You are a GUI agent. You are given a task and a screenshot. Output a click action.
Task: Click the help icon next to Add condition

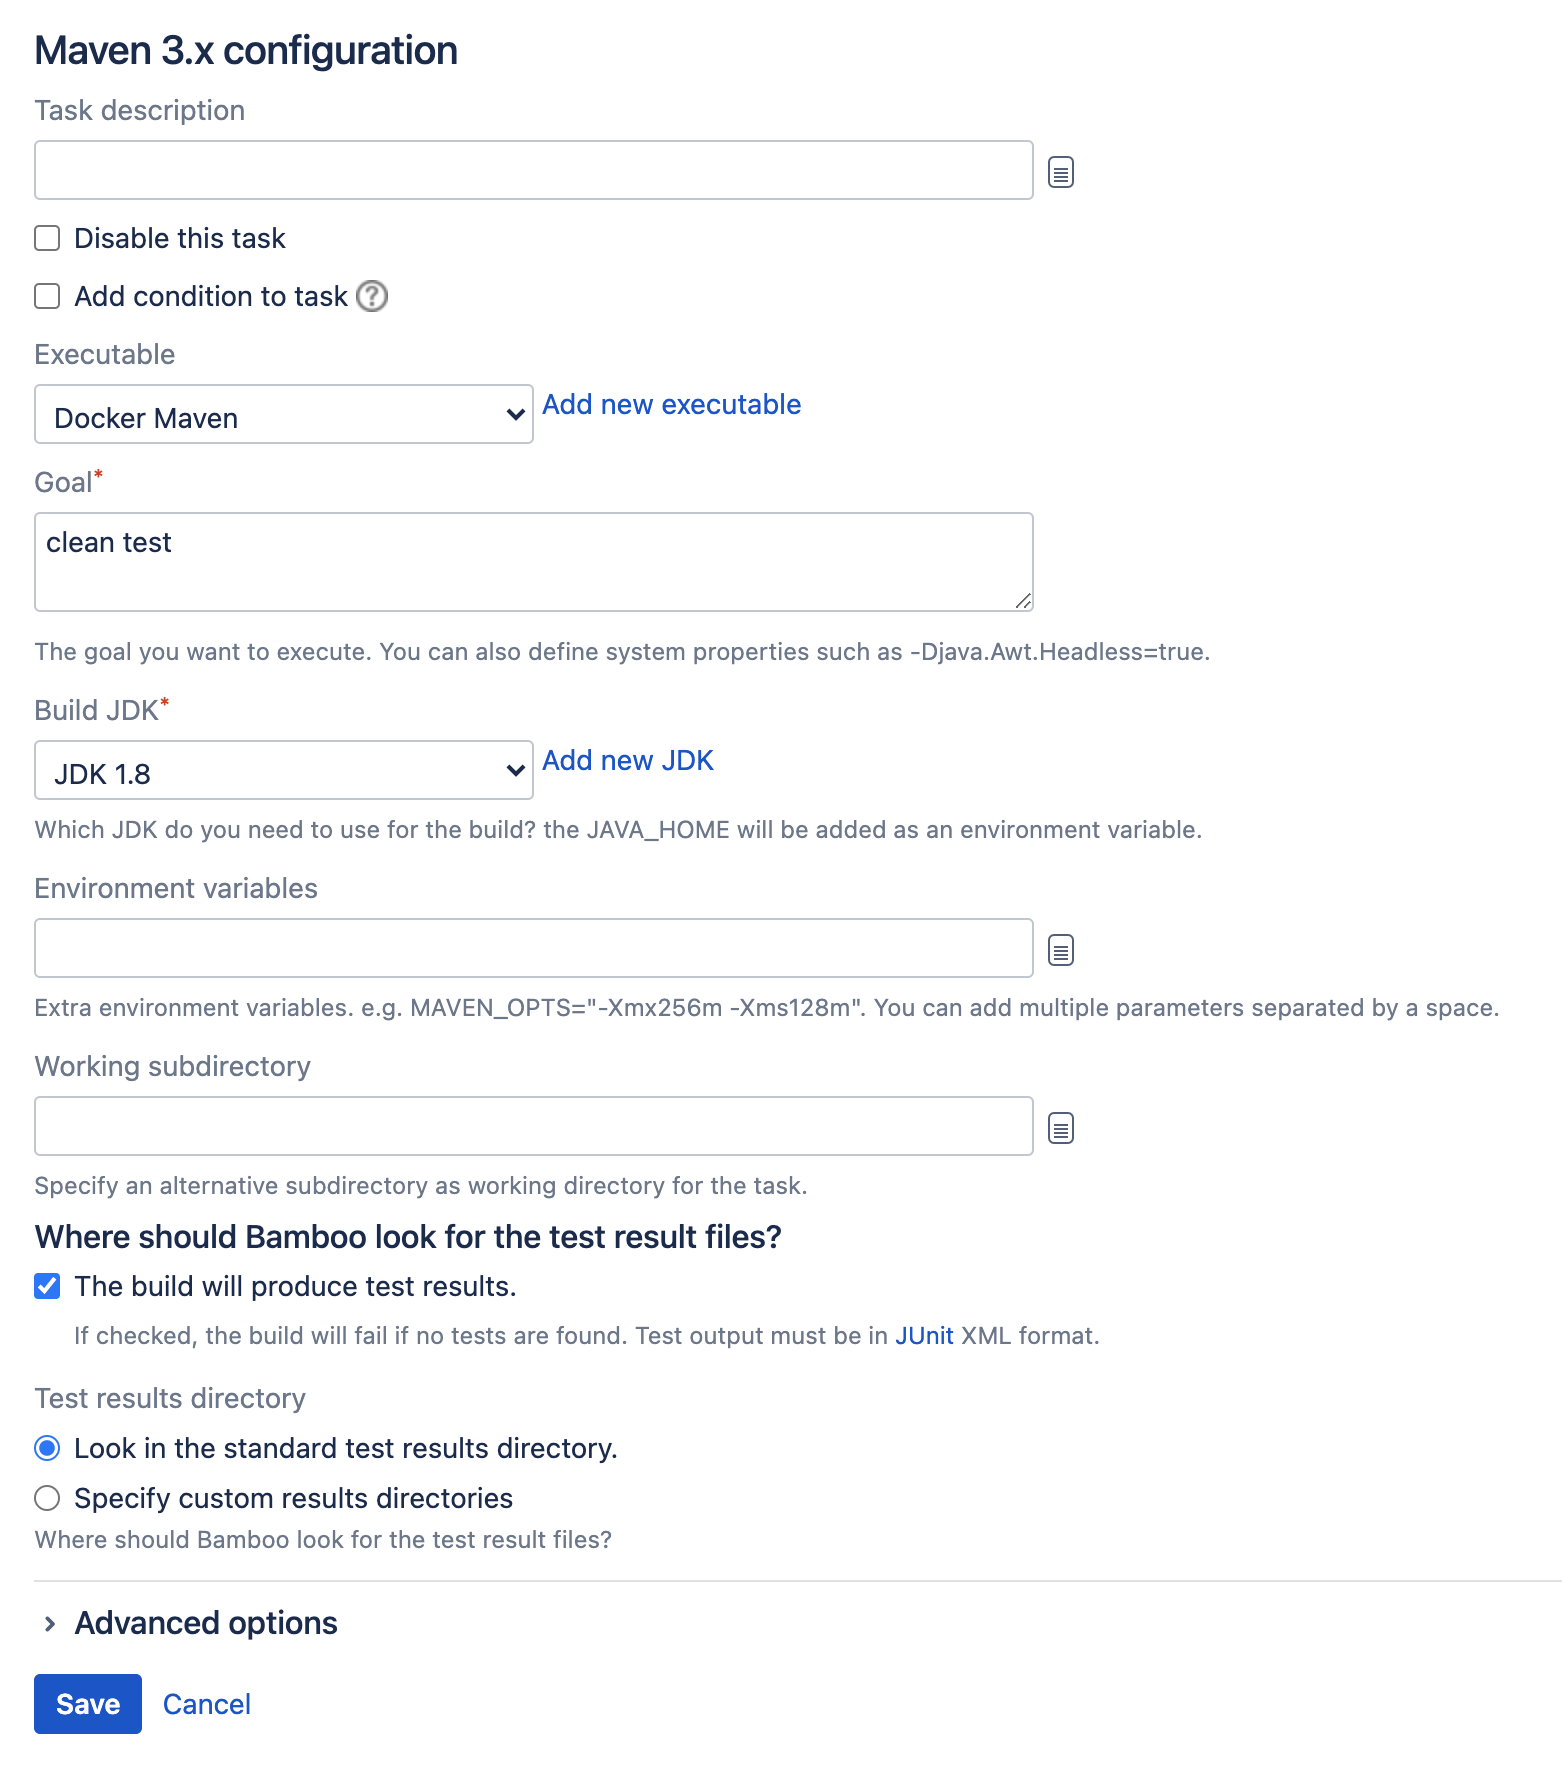(x=372, y=296)
